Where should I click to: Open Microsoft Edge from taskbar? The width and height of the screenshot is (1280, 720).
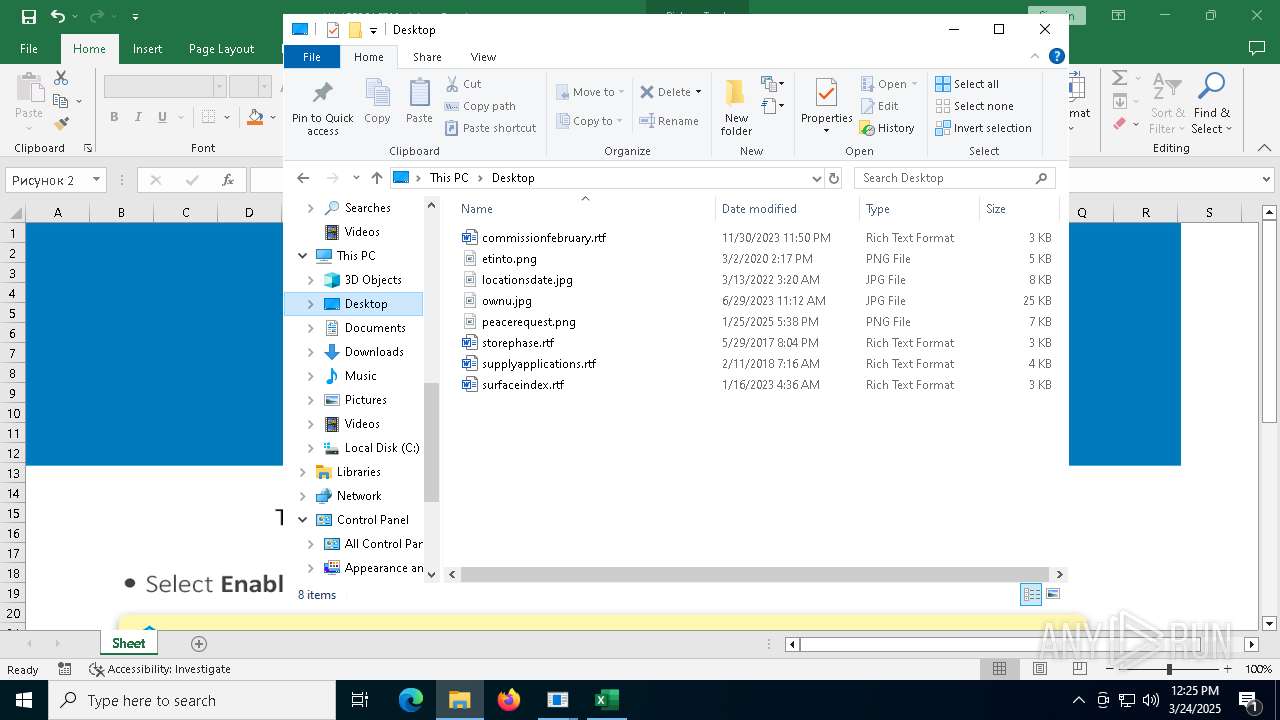tap(411, 700)
